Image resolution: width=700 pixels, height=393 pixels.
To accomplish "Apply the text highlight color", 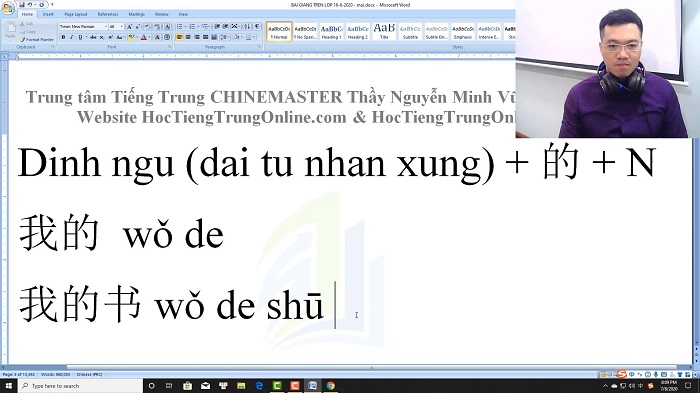I will pyautogui.click(x=131, y=37).
